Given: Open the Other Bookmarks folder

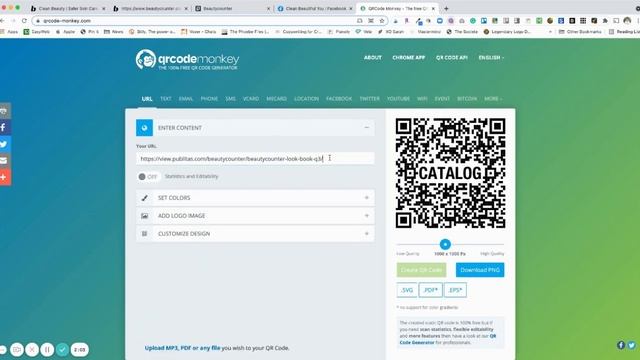Looking at the screenshot, I should 580,31.
